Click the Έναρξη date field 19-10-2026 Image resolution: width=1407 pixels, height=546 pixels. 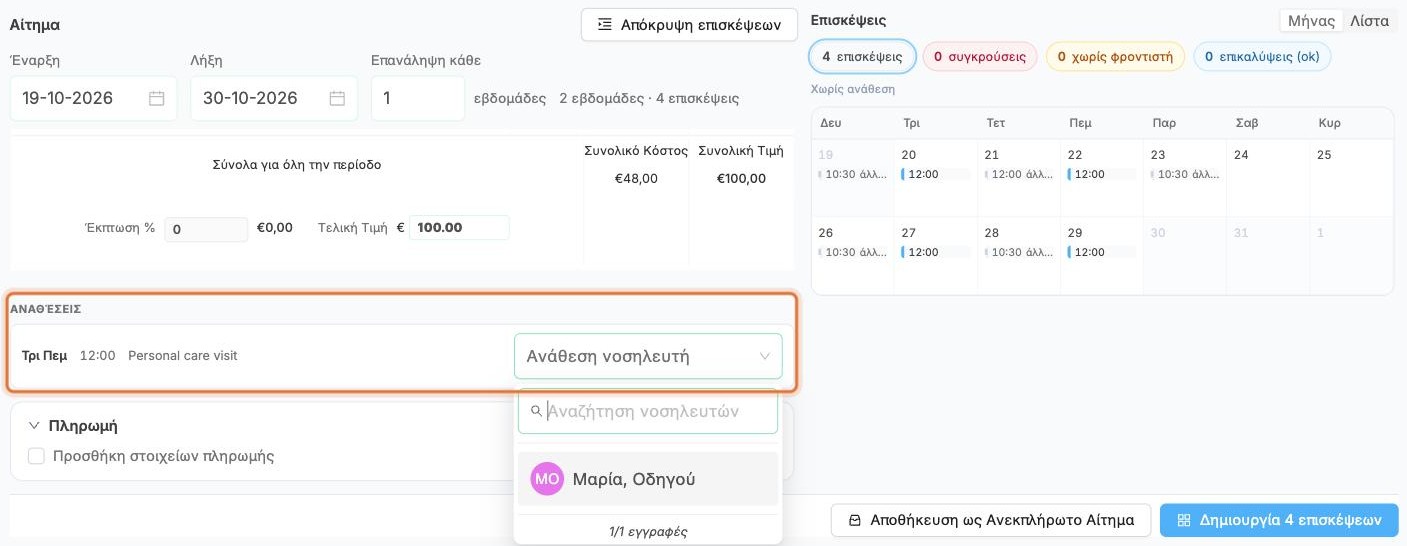(93, 98)
